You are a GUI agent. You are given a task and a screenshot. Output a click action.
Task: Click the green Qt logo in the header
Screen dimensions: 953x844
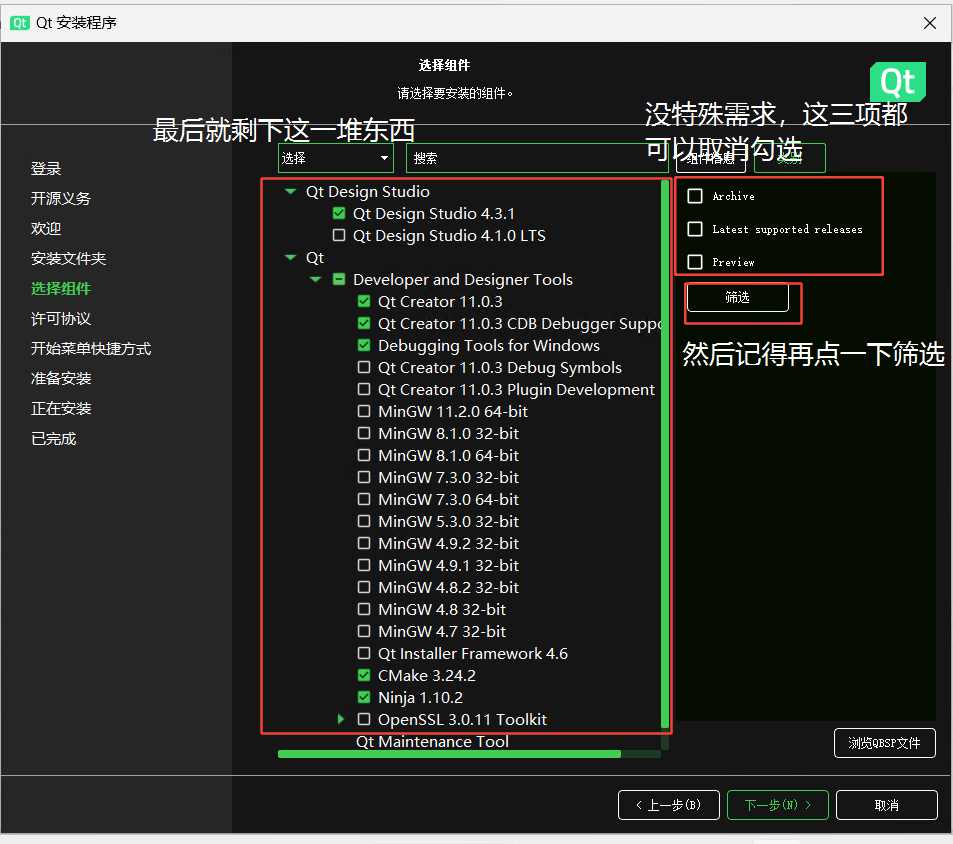pos(898,81)
